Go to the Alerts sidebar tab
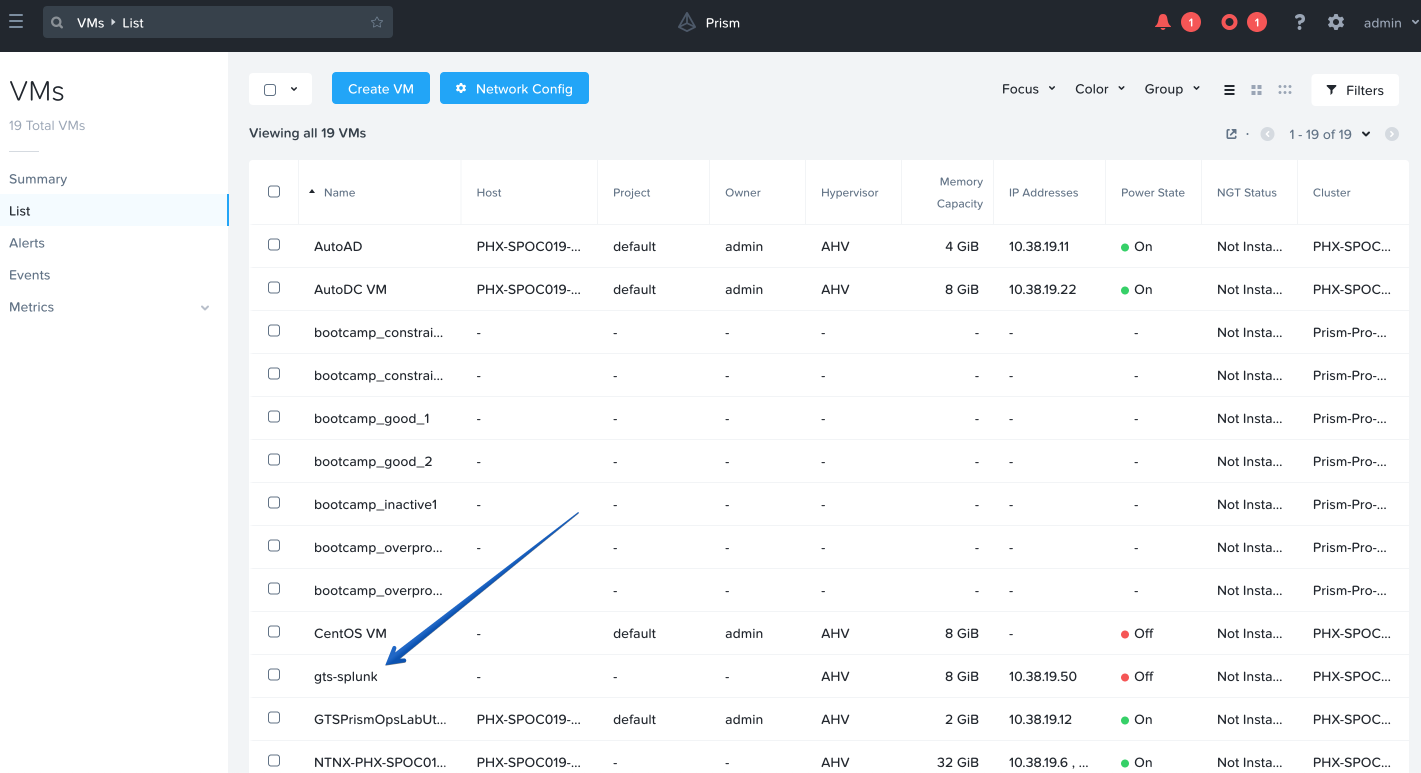Screen dimensions: 1421x773 pos(27,243)
